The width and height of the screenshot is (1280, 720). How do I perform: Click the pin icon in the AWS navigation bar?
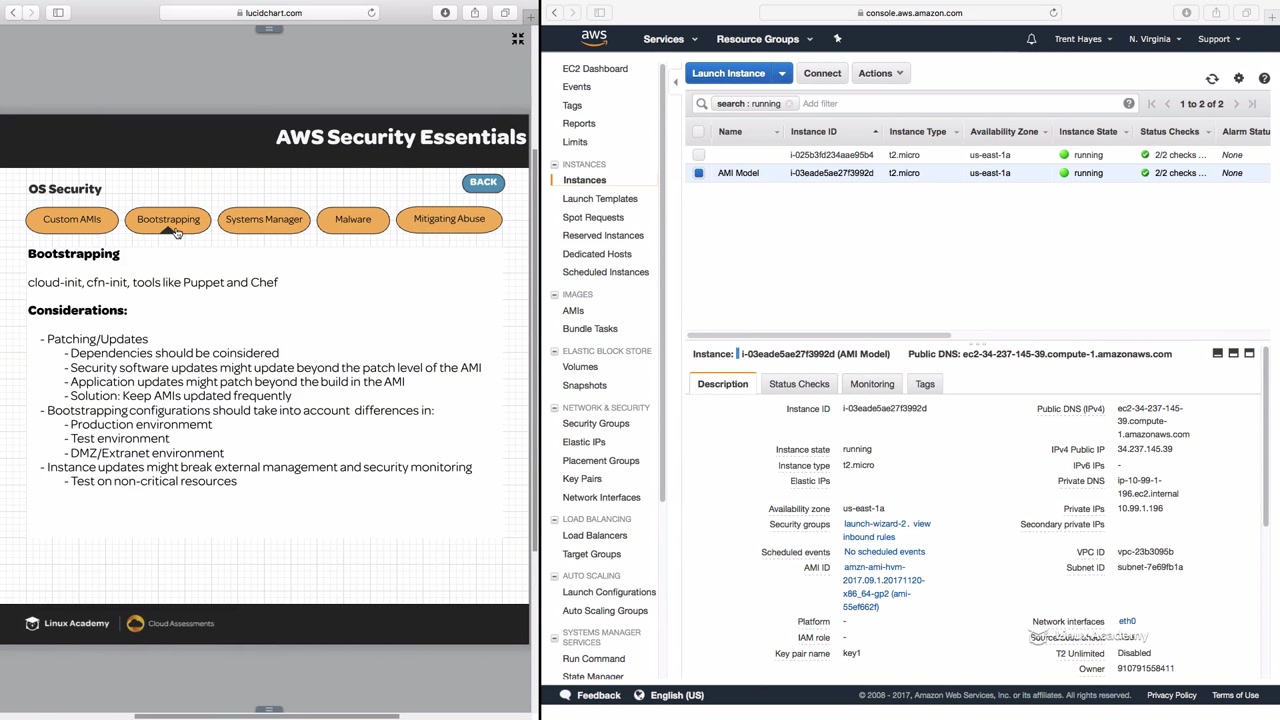click(x=837, y=39)
